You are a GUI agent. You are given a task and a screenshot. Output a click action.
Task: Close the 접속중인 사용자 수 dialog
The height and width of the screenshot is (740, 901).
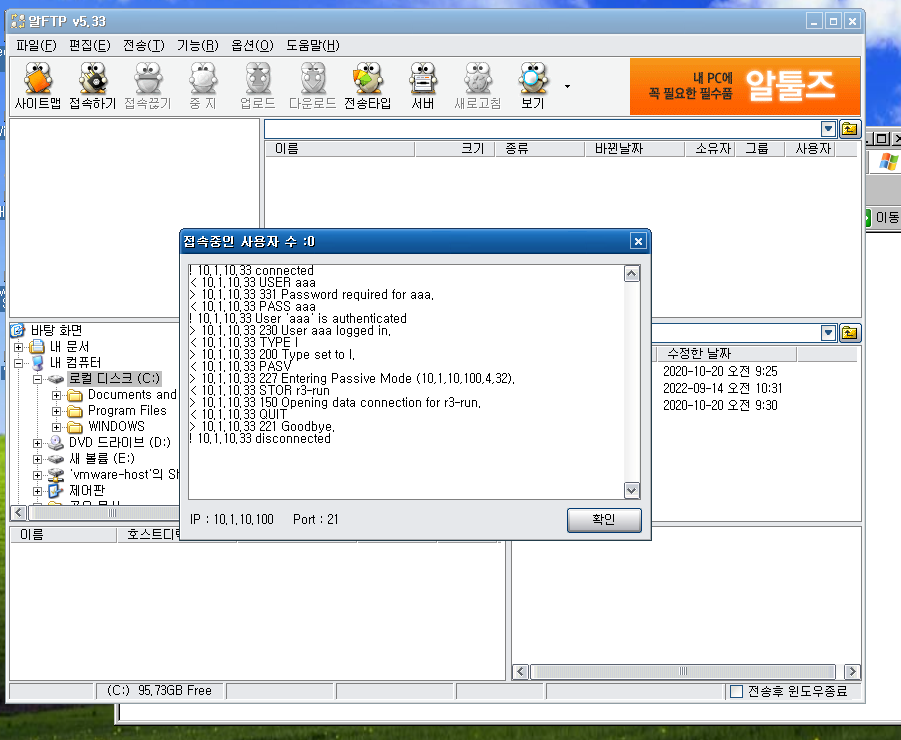pos(638,241)
